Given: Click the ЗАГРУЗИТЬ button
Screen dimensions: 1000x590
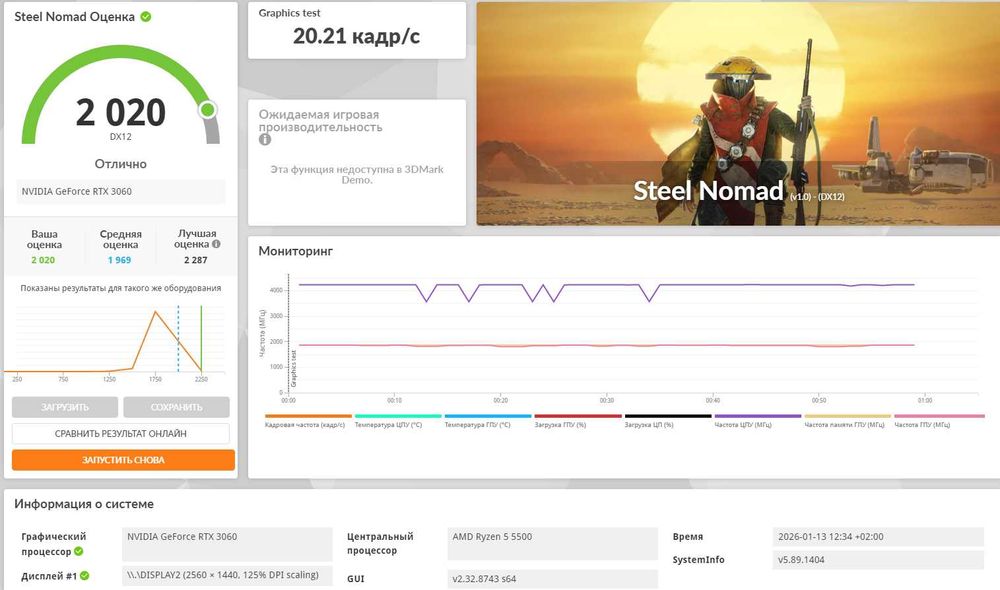Looking at the screenshot, I should pos(65,407).
